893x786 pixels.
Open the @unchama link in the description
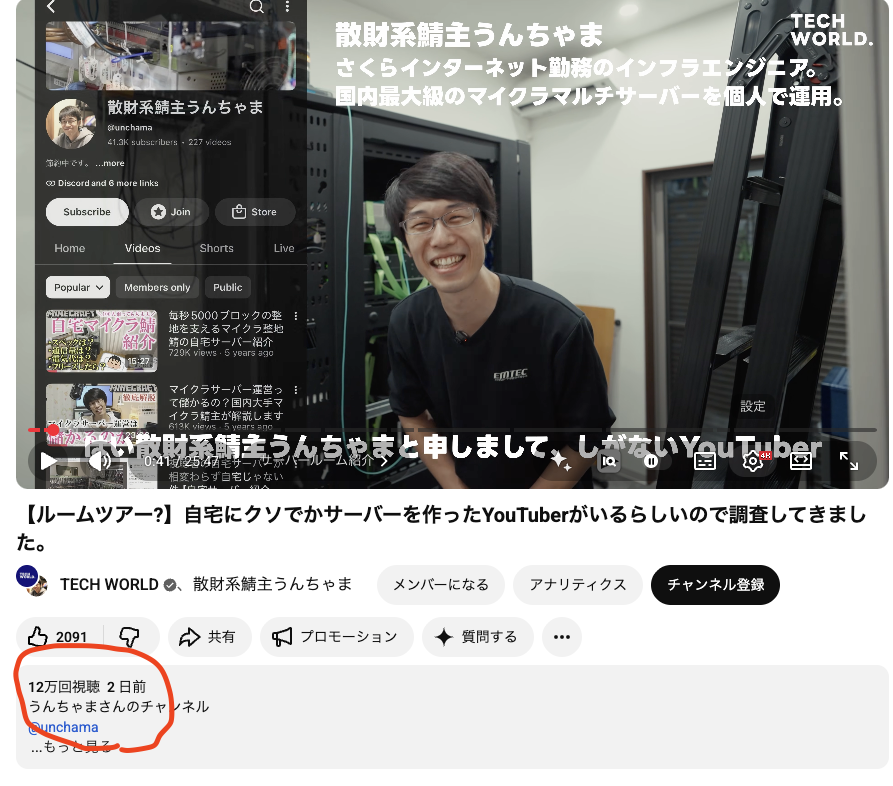pos(63,727)
